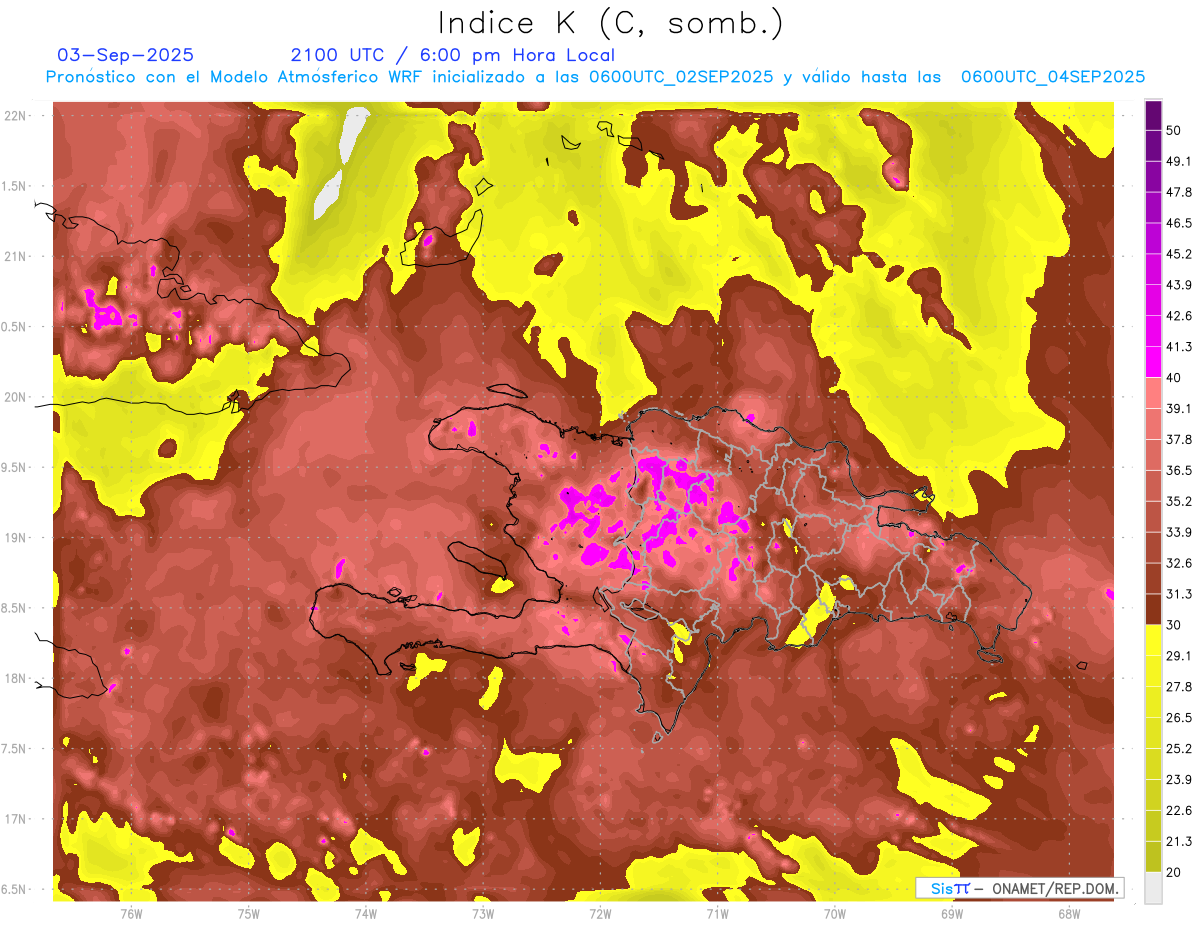Click the "74W" longitude axis label

[366, 914]
